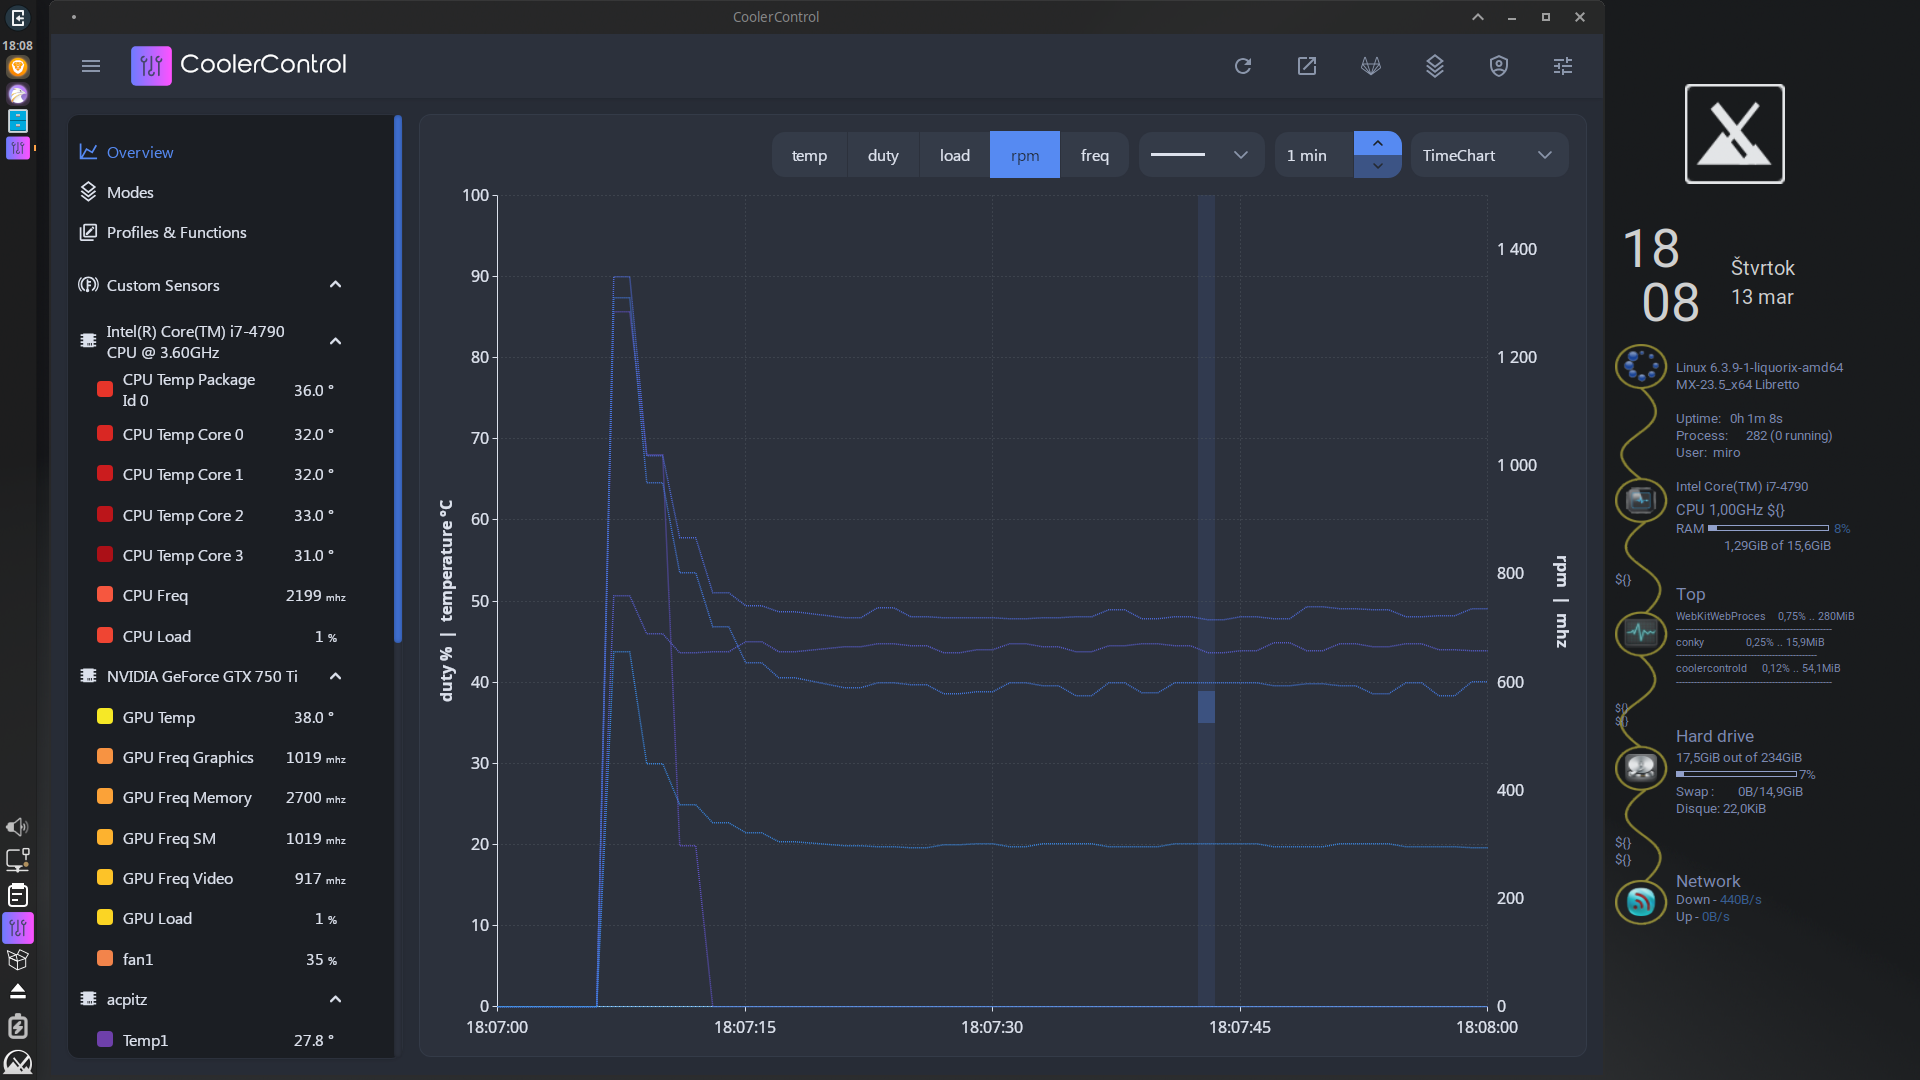Open the clipboard manager icon in dock
Screen dimensions: 1920x1080
pyautogui.click(x=17, y=895)
